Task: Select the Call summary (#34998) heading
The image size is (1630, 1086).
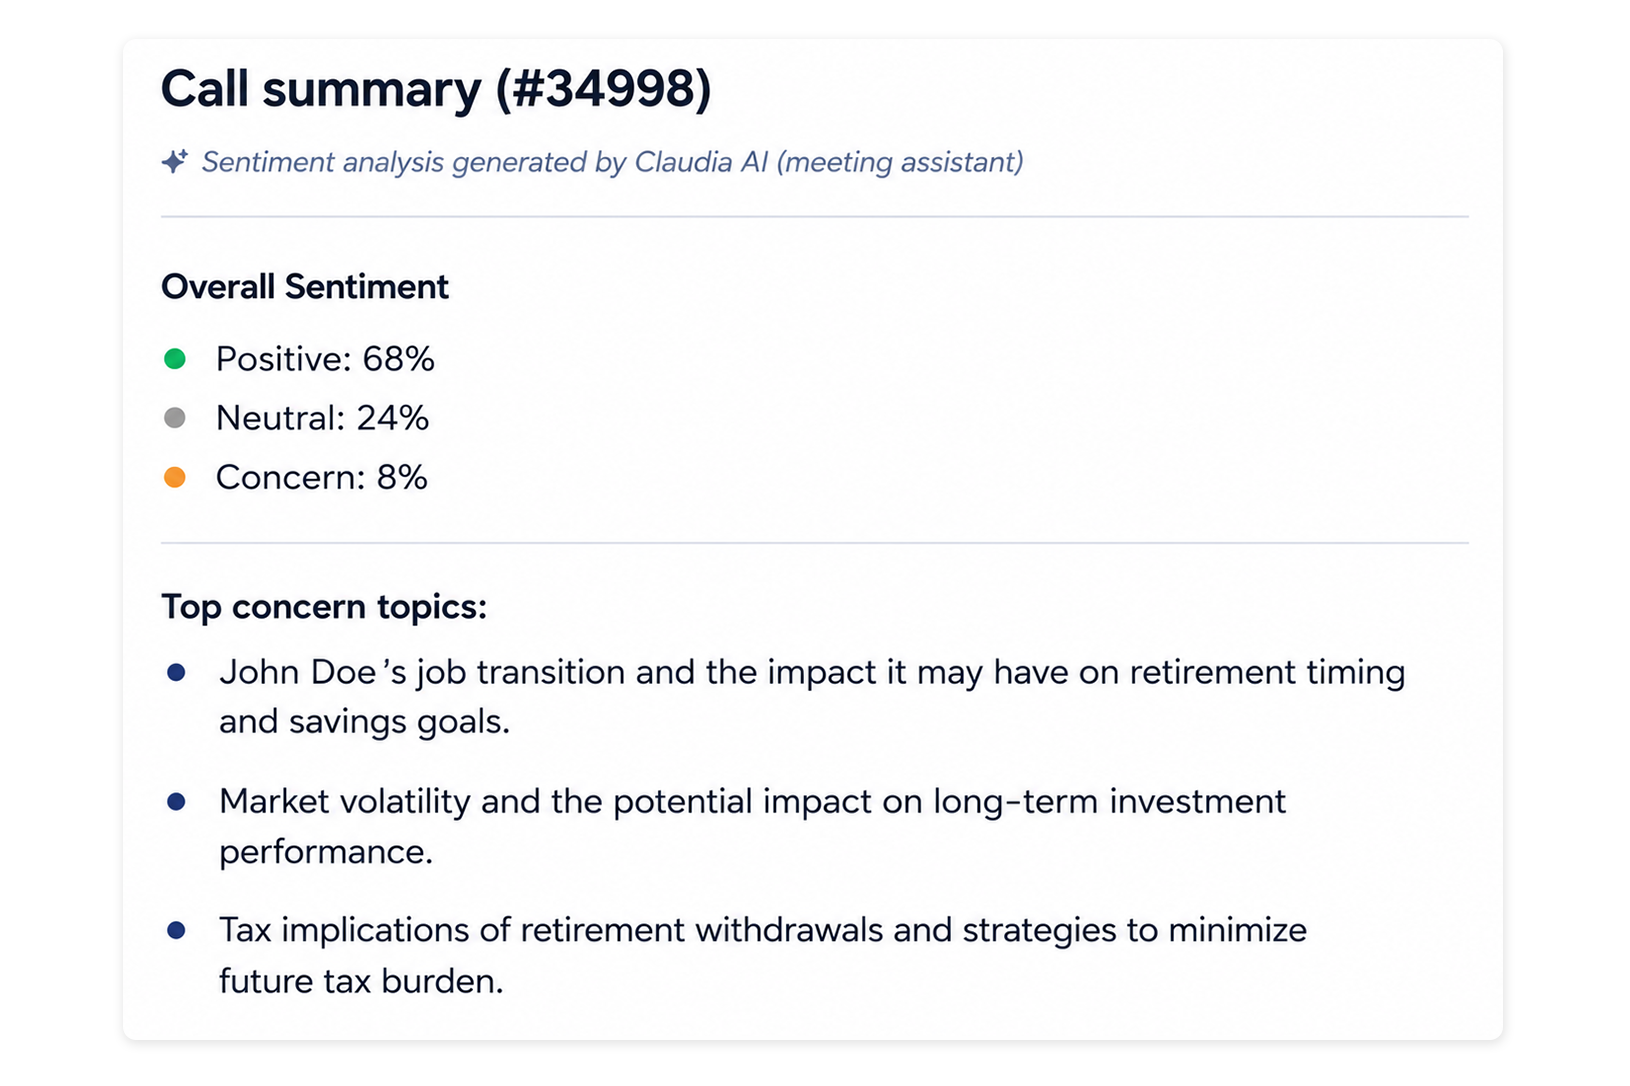Action: coord(436,90)
